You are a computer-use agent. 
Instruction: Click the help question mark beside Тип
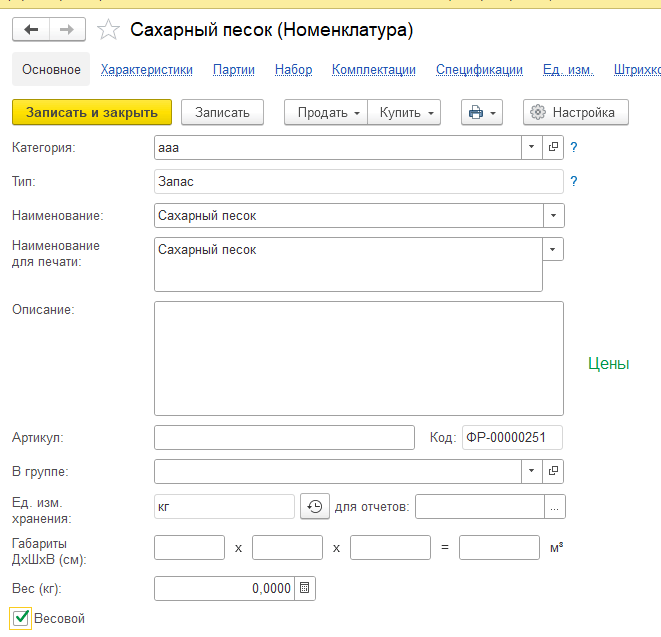click(574, 182)
